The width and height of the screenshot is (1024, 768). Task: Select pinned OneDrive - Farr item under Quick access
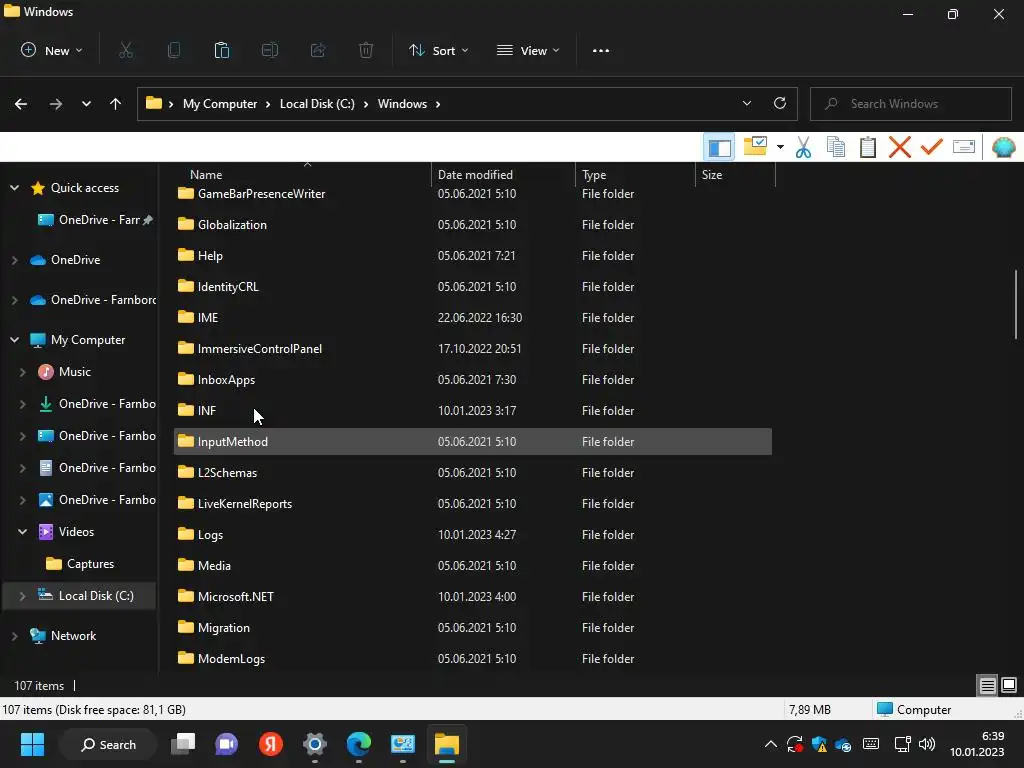click(x=95, y=220)
